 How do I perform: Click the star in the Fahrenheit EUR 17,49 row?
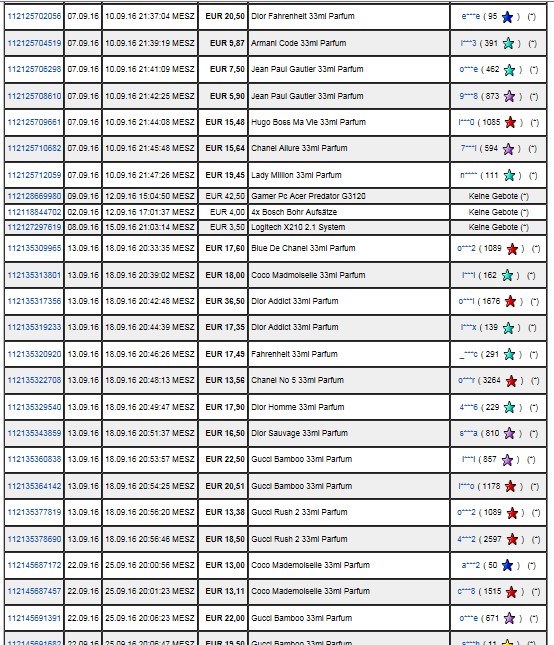[x=509, y=355]
